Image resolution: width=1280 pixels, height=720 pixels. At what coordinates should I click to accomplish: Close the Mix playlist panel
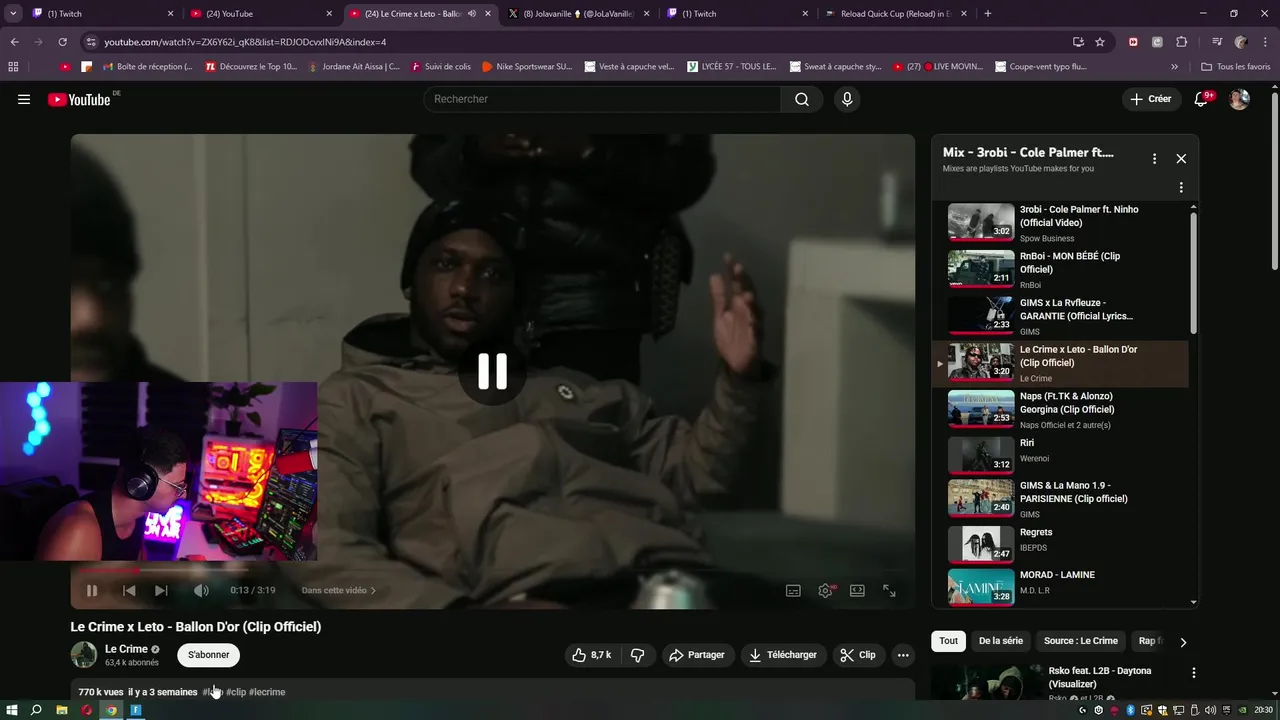1181,158
